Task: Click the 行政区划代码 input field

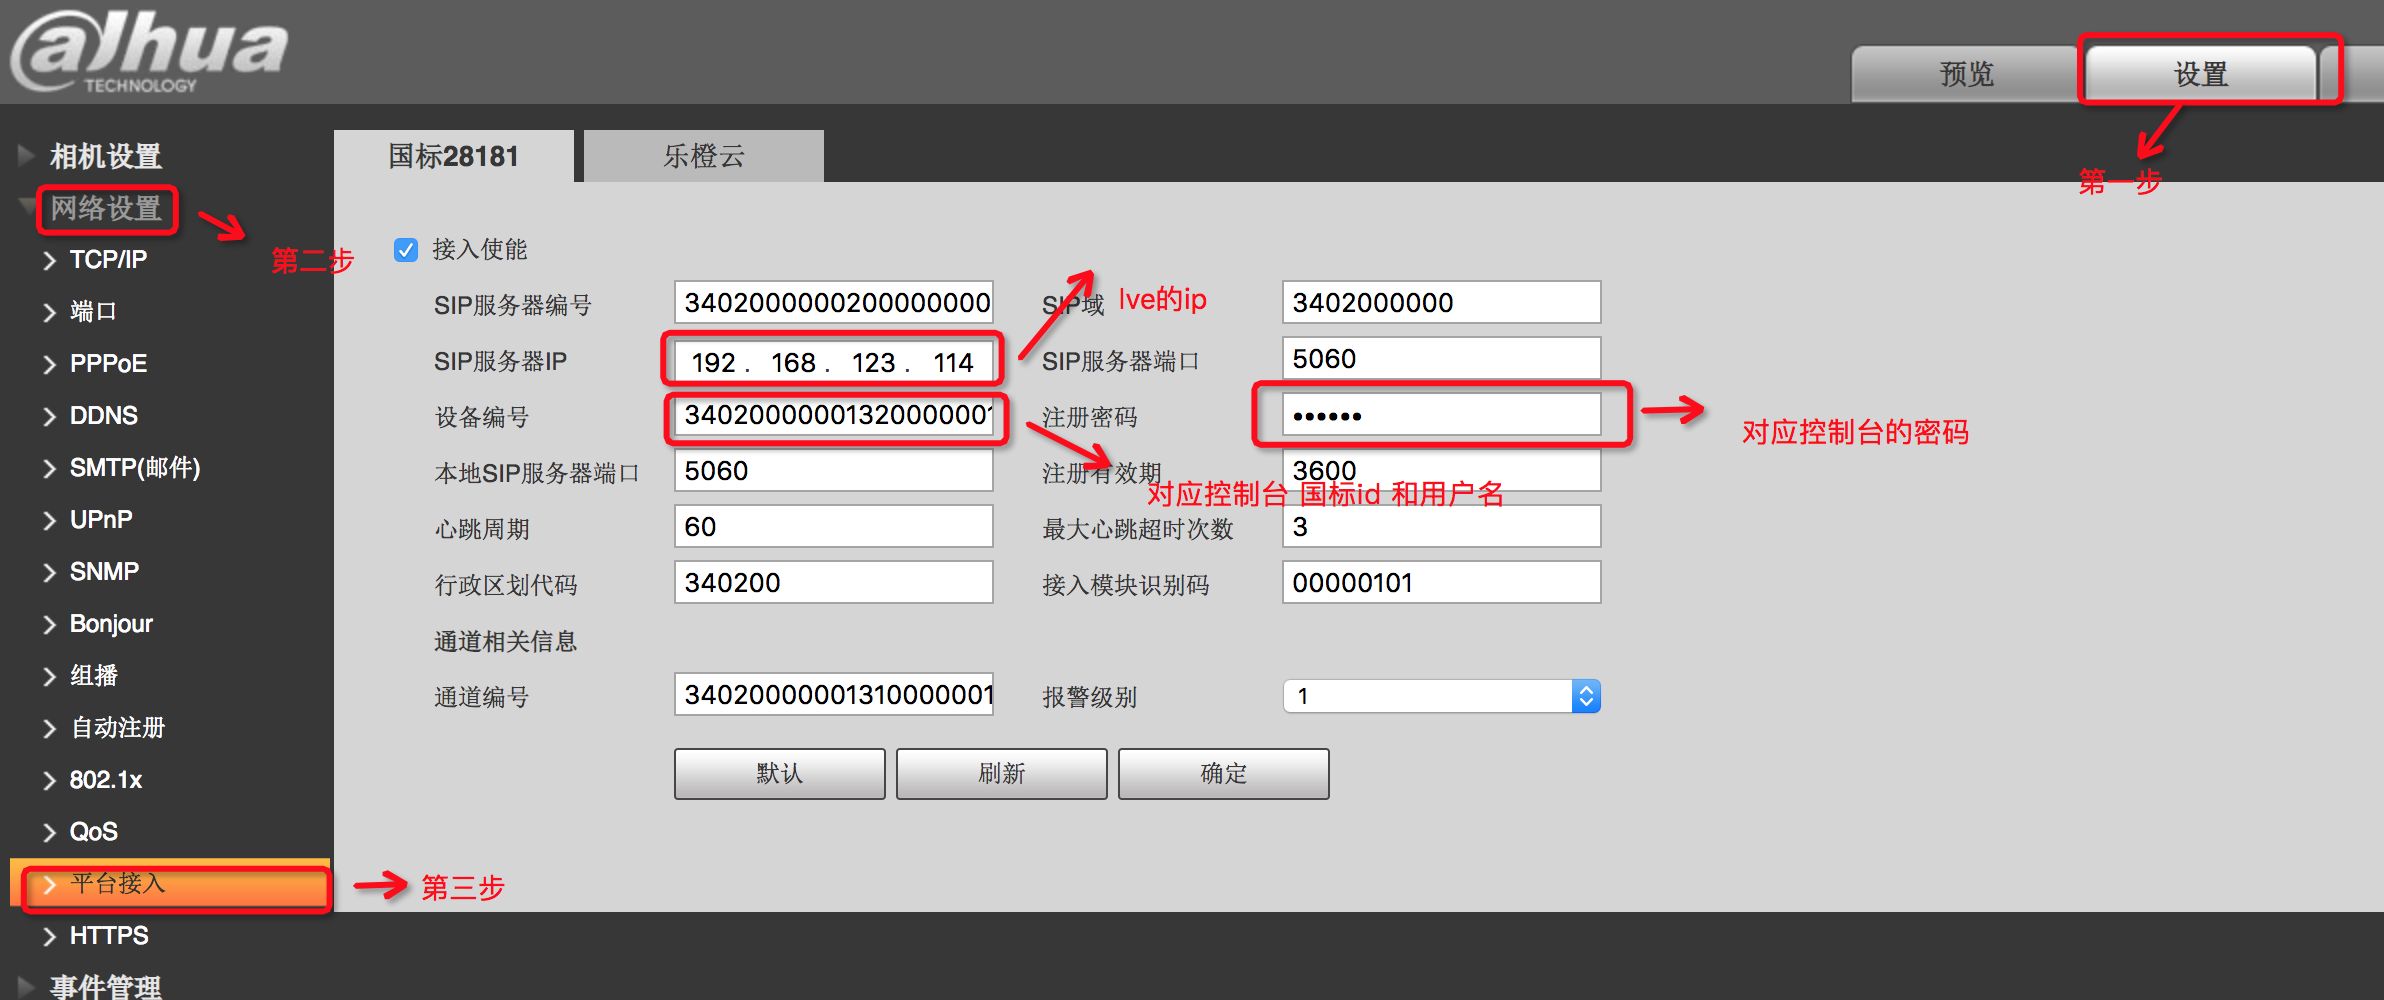Action: 834,583
